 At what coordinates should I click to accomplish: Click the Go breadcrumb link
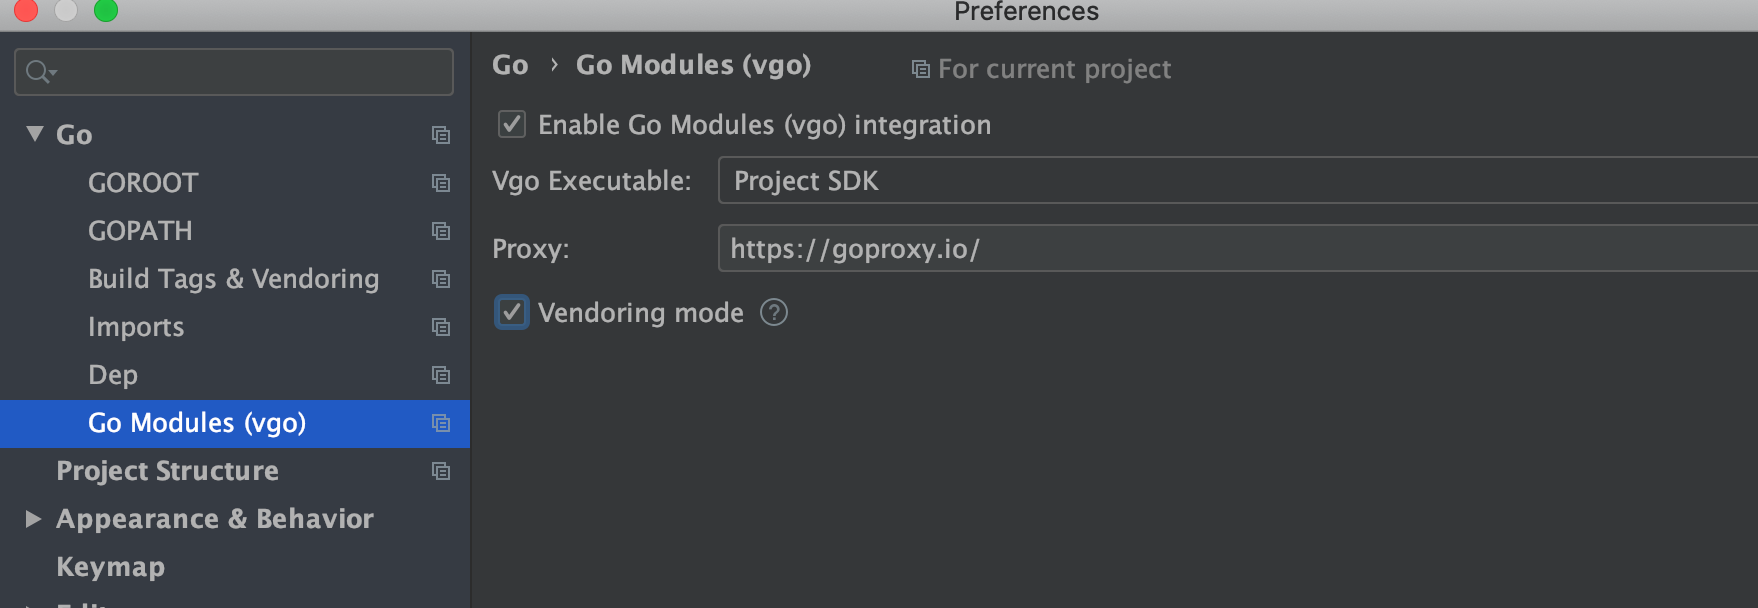[x=510, y=65]
